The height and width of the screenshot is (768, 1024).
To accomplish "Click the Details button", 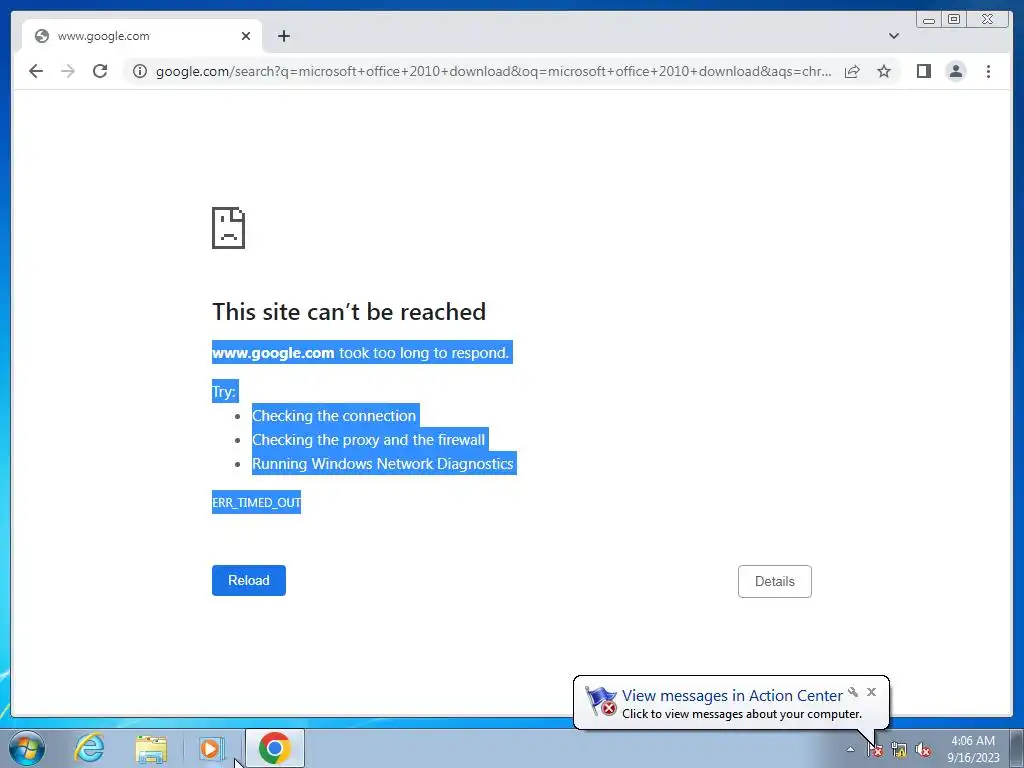I will pos(775,581).
